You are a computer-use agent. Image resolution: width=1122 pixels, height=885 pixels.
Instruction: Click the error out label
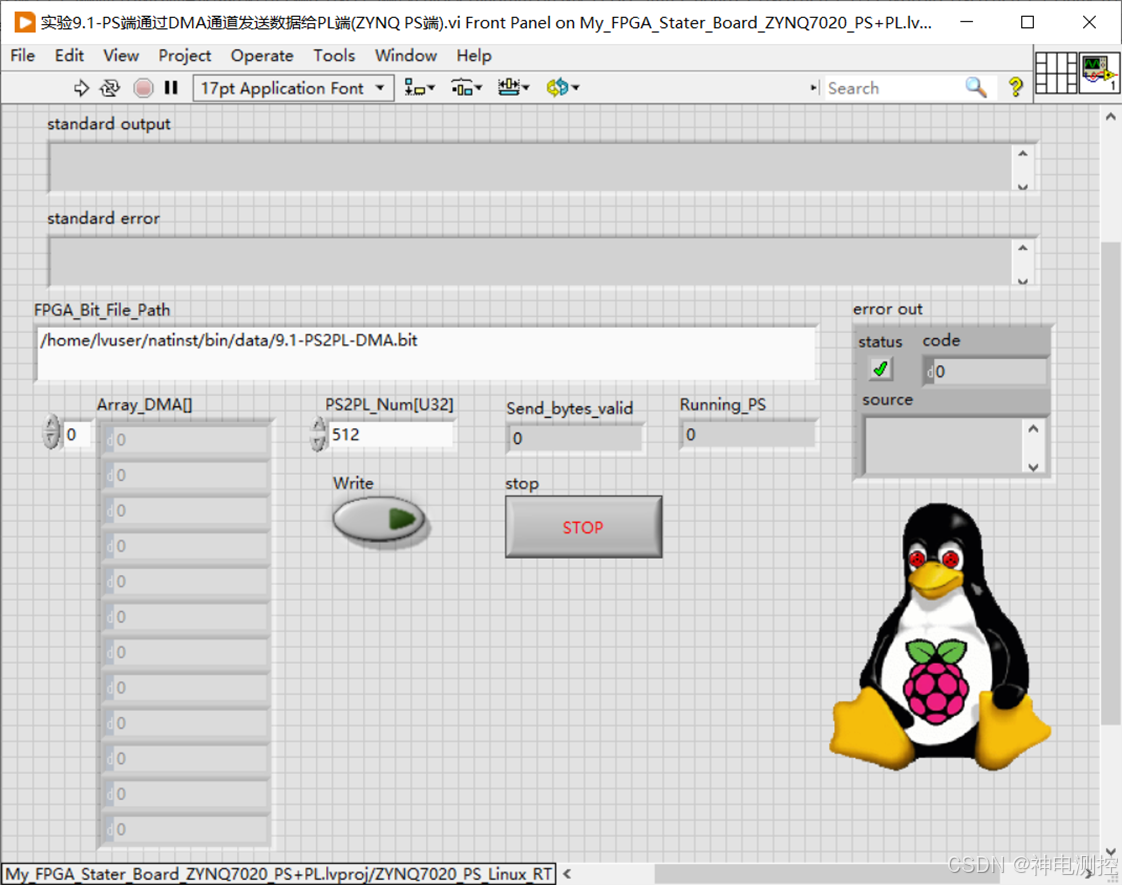point(887,309)
